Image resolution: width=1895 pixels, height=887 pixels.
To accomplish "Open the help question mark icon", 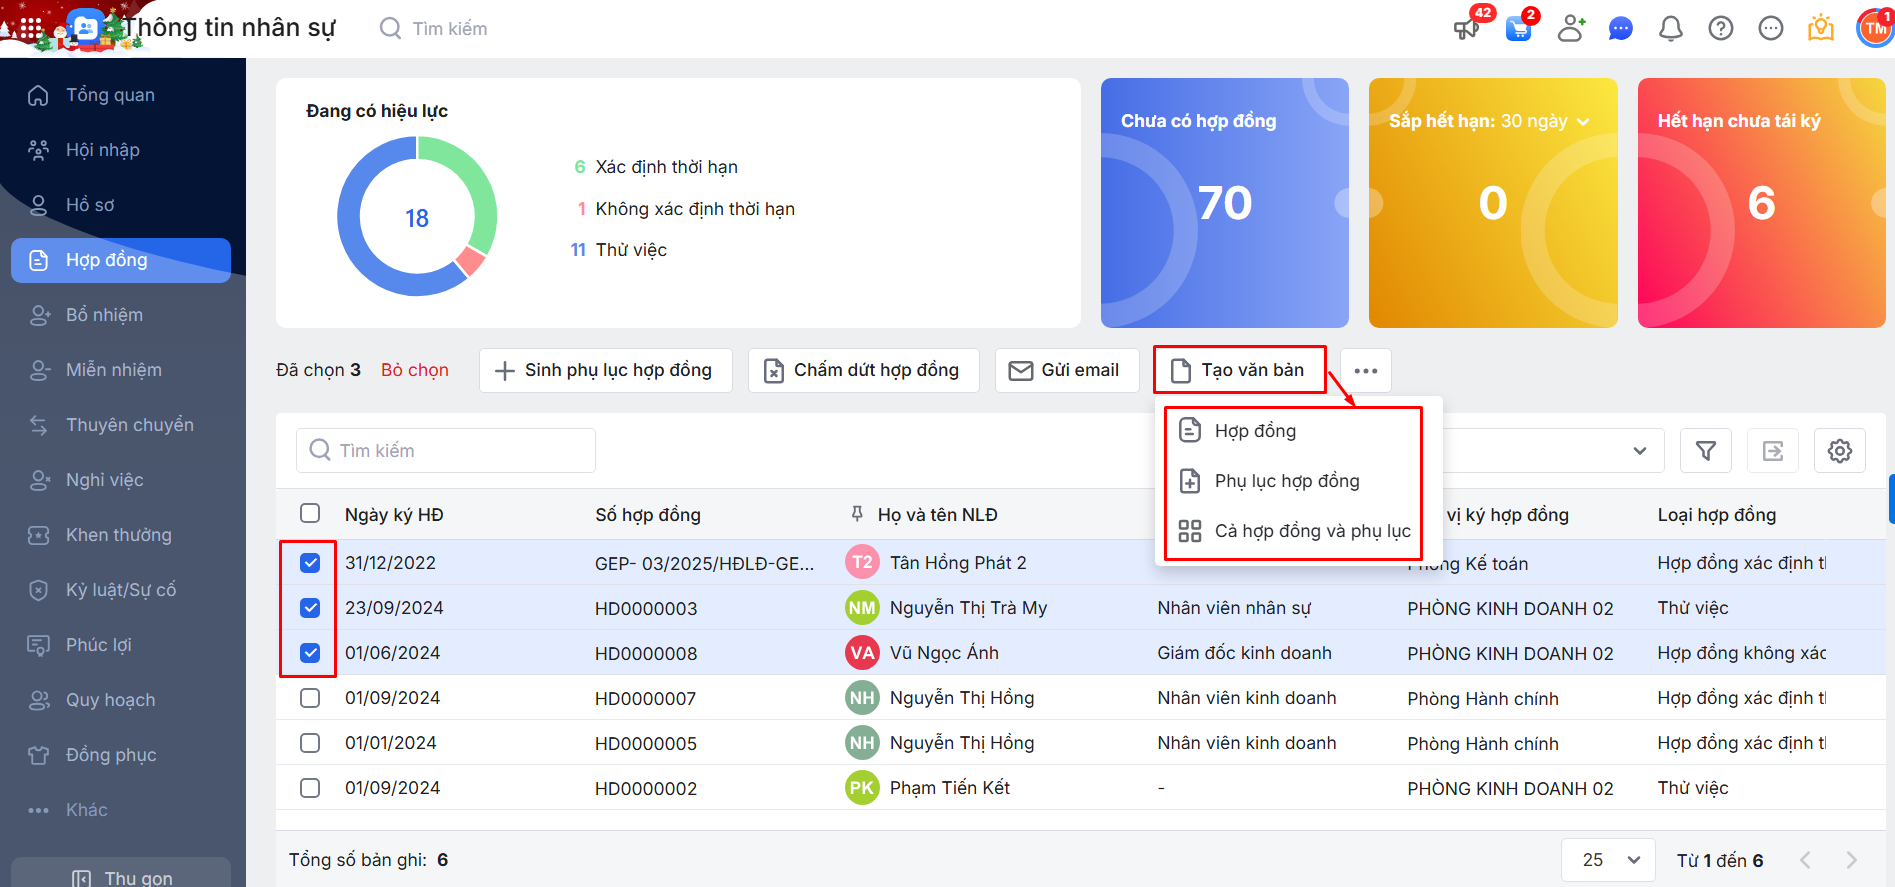I will (x=1720, y=29).
